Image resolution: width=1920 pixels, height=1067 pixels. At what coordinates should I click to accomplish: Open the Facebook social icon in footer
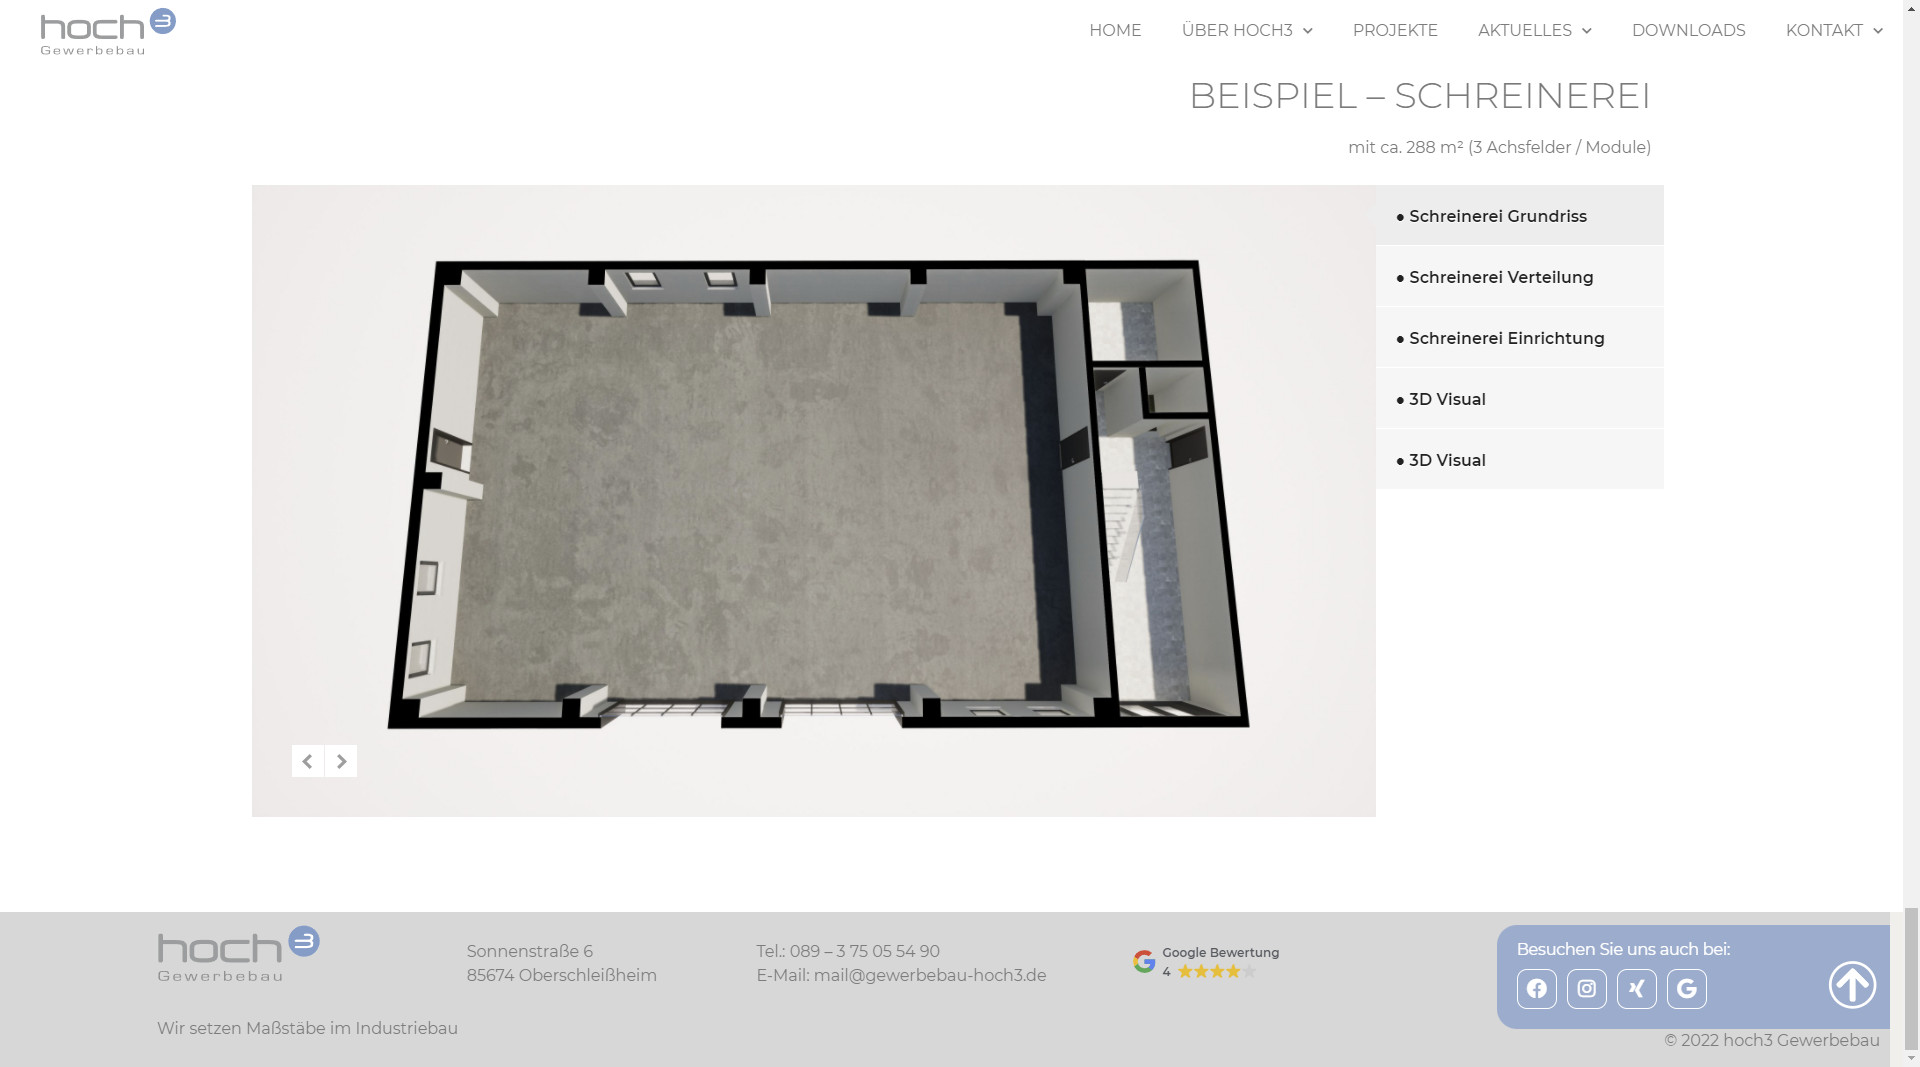pos(1538,988)
